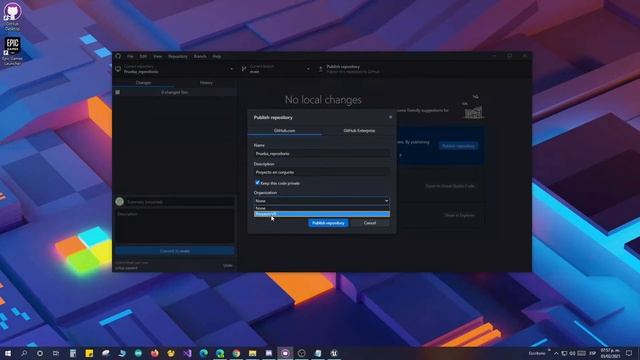
Task: Open the Edit menu
Action: 143,56
